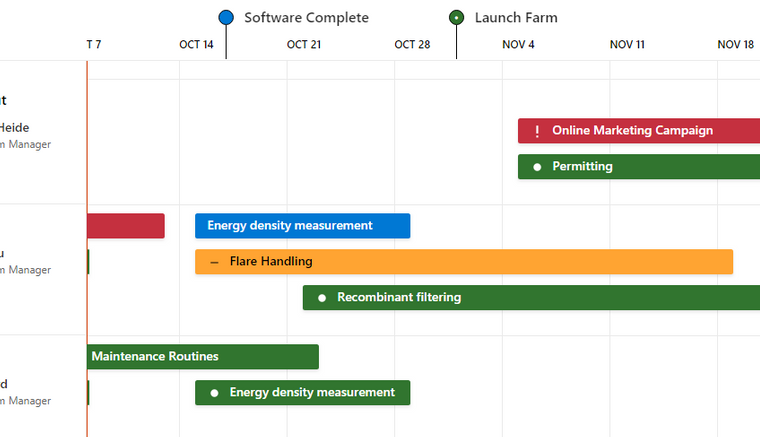This screenshot has height=437, width=760.
Task: Select the green Launch Farm milestone circle
Action: [457, 17]
